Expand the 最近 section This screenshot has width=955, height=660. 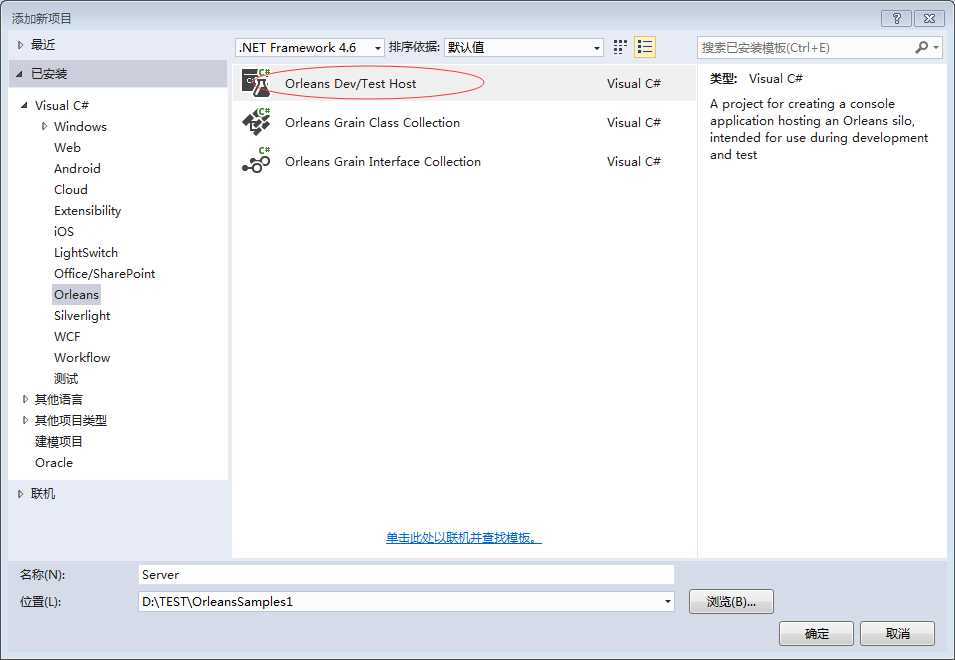click(21, 44)
